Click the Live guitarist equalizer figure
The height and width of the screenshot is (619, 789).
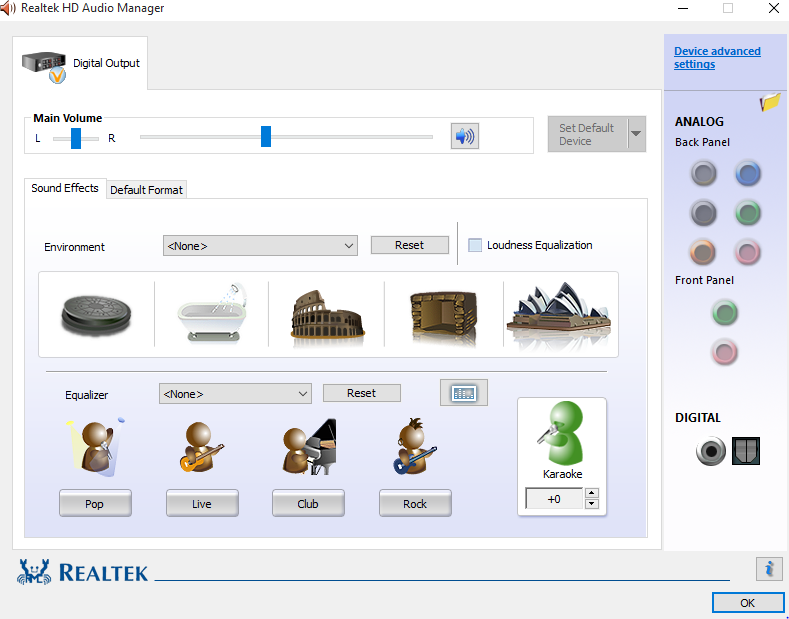[x=201, y=447]
